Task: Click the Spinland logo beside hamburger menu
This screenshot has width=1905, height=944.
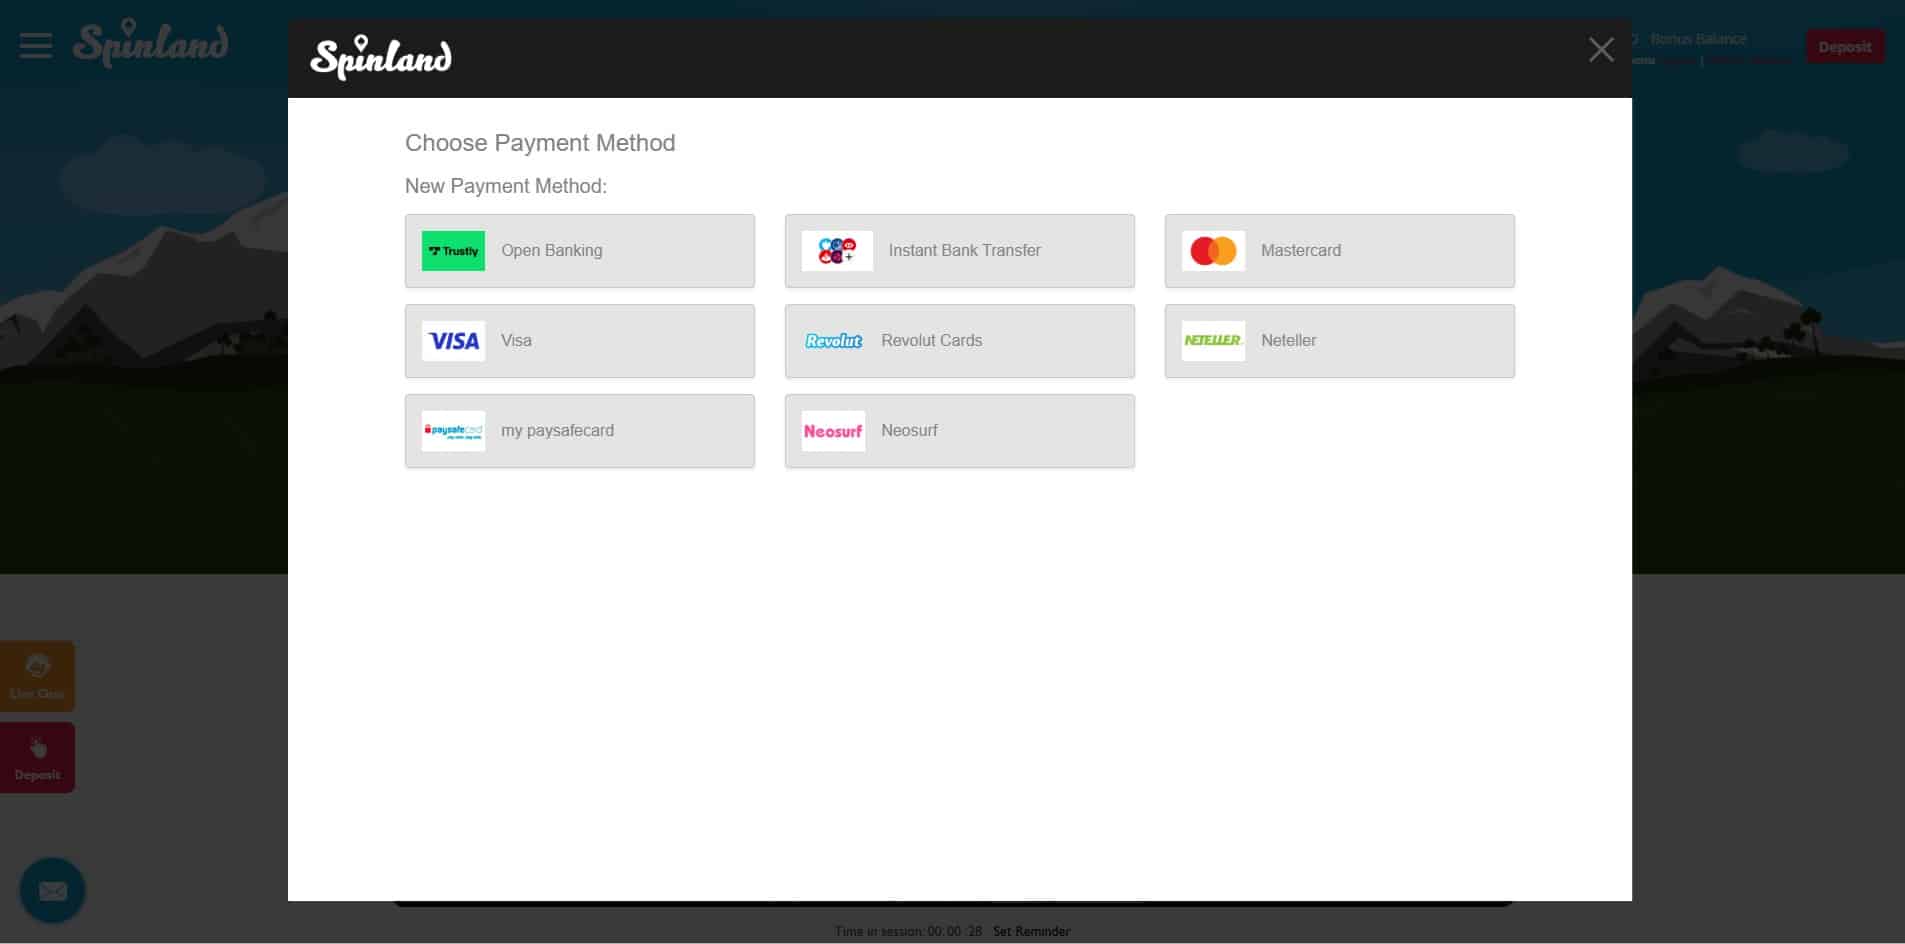Action: 151,44
